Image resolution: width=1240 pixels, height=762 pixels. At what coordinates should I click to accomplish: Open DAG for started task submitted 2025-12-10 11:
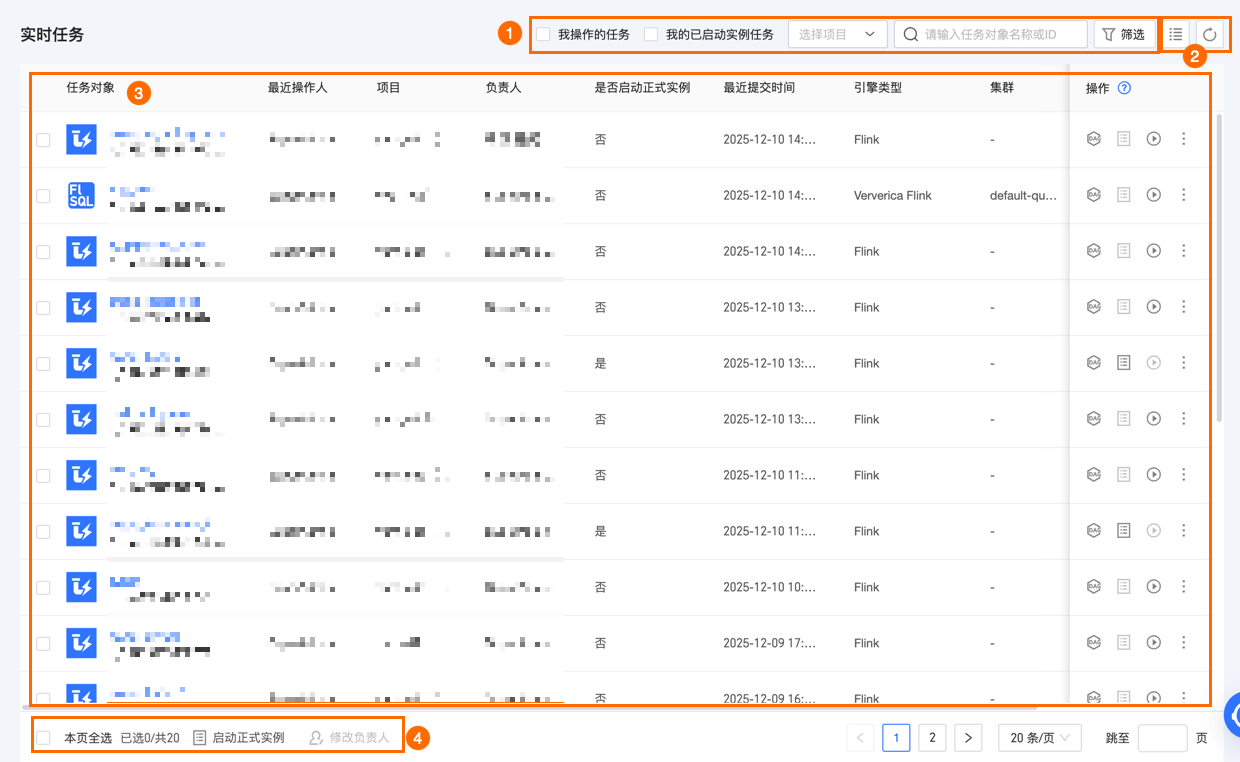click(x=1094, y=531)
